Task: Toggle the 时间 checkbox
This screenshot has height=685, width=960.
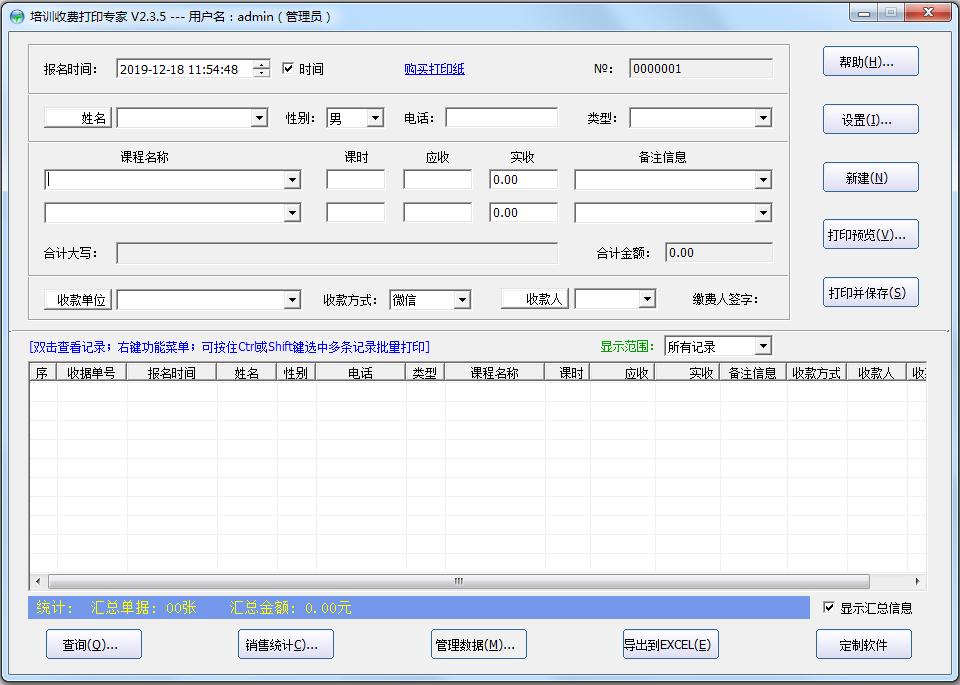Action: (x=289, y=69)
